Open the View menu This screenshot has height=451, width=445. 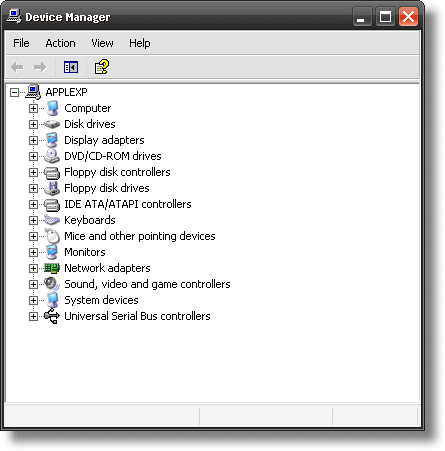[102, 43]
